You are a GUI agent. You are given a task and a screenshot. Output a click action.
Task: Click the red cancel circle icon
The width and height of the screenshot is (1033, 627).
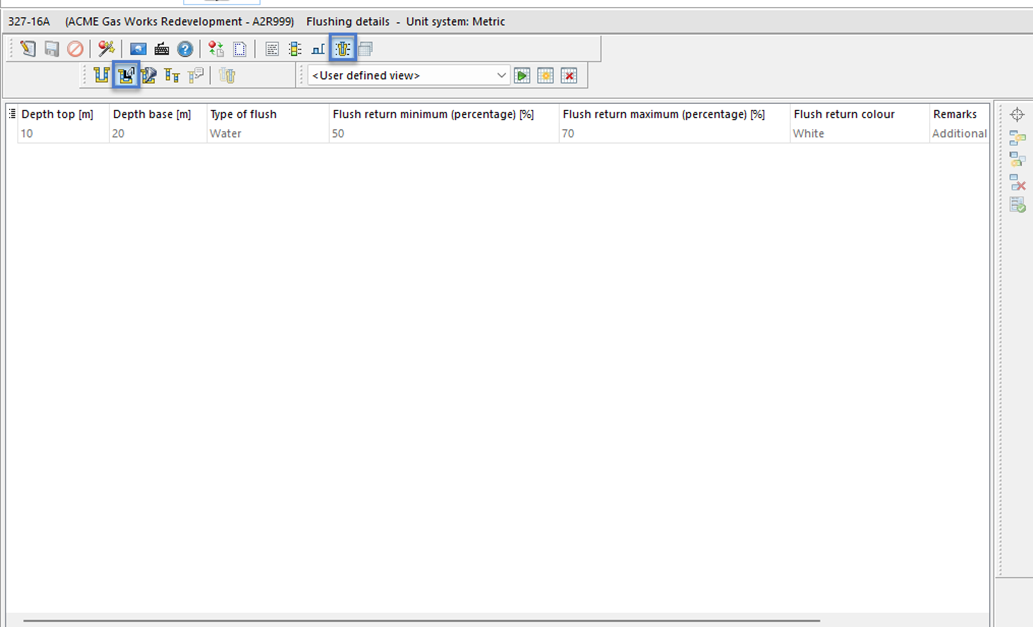[75, 49]
